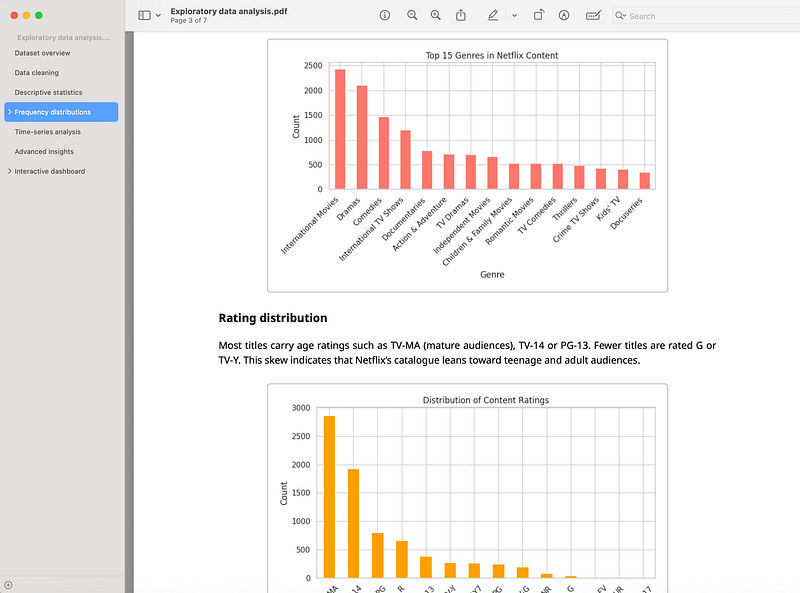Click the Page 3 of 7 indicator

click(189, 20)
